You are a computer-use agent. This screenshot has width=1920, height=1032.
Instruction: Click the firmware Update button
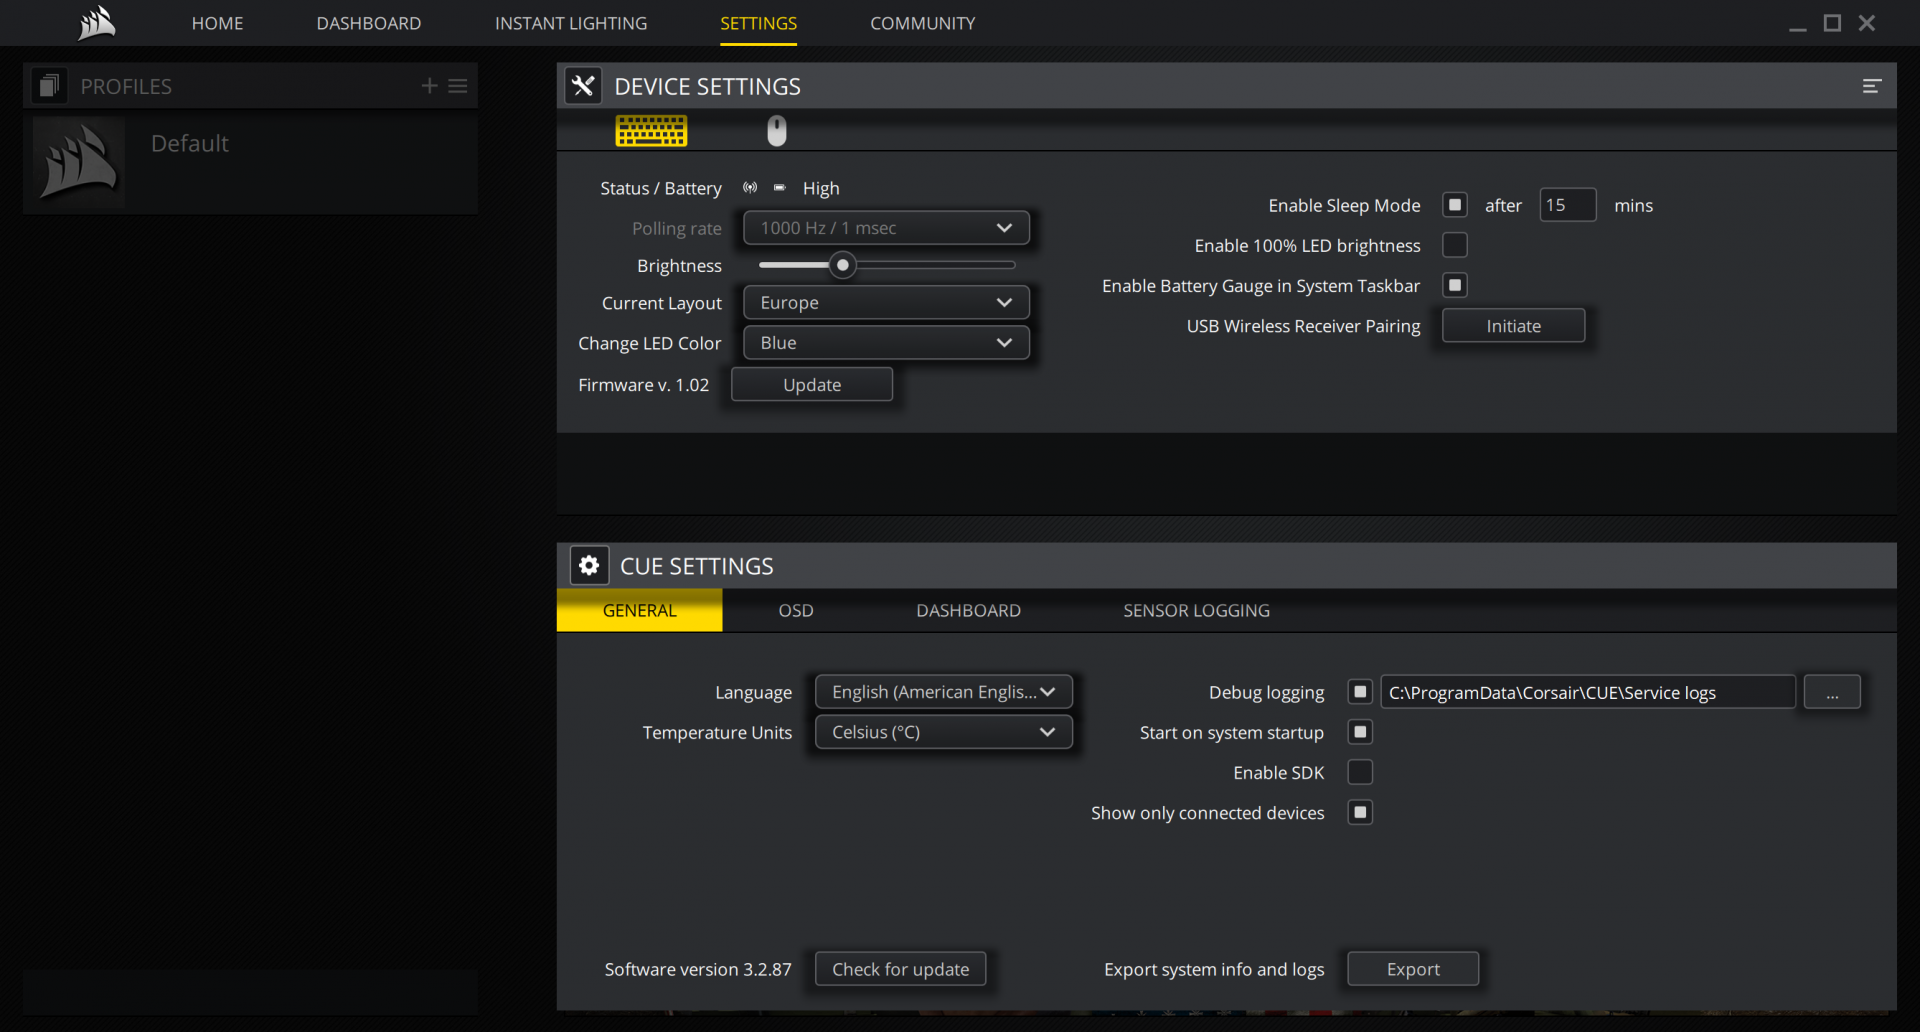812,385
